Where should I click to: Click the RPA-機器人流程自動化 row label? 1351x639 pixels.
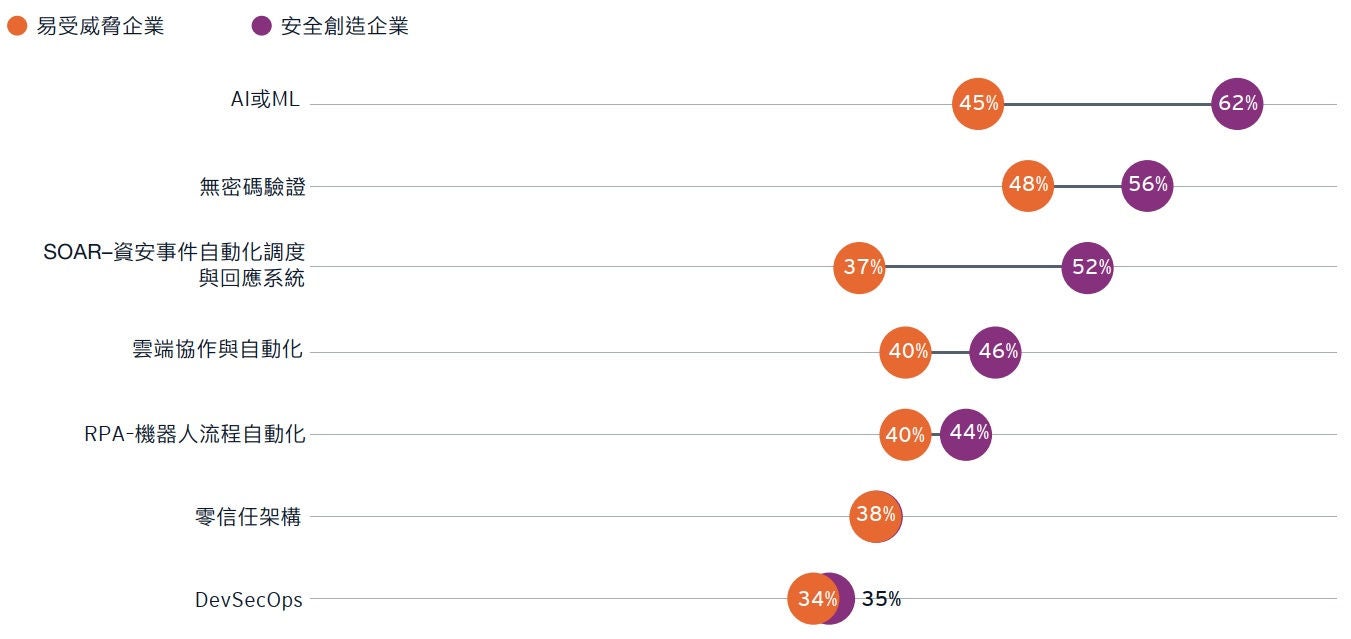coord(194,434)
